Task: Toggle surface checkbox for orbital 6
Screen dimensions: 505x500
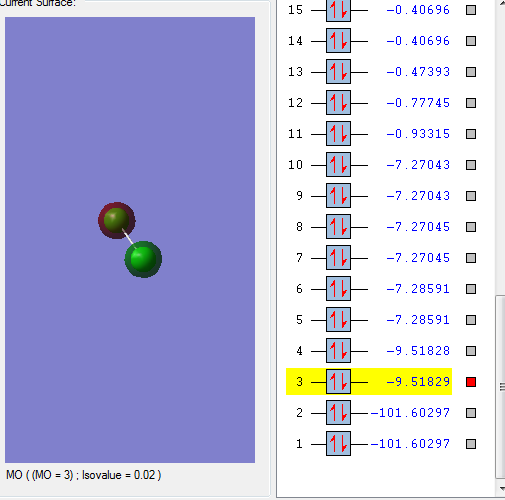Action: click(x=471, y=289)
